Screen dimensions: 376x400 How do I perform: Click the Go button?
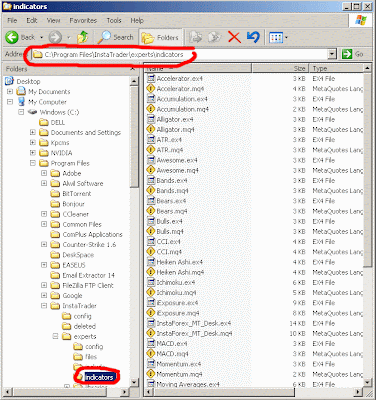(352, 54)
